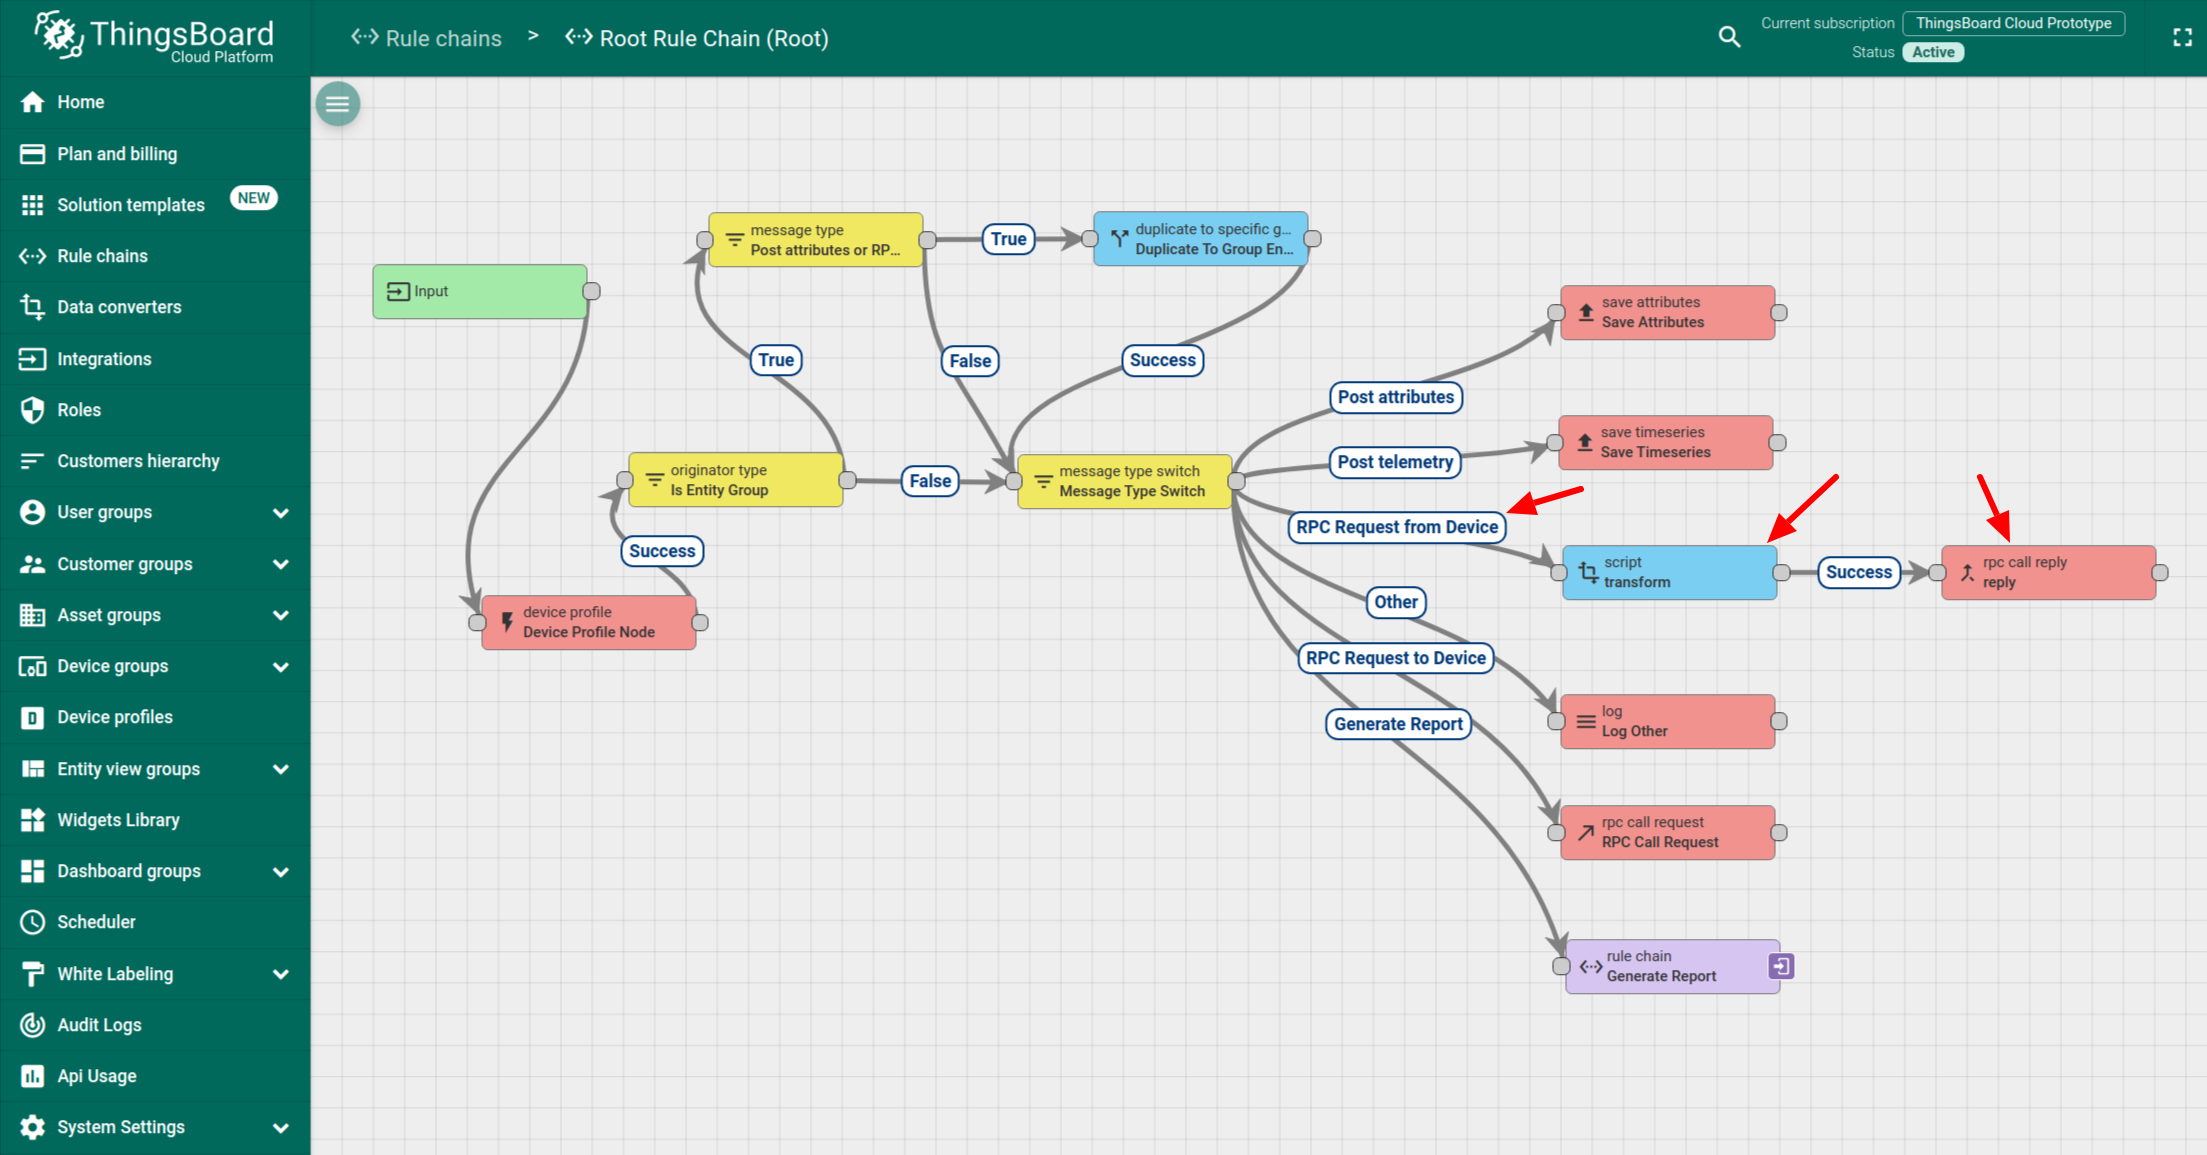Open Generate Report rule chain arrow icon
This screenshot has height=1155, width=2207.
(x=1781, y=966)
